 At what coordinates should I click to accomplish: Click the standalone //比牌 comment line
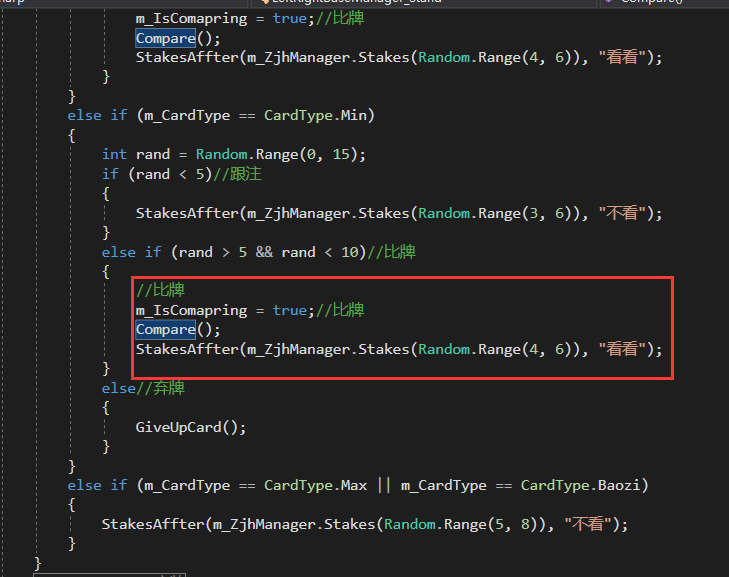click(160, 291)
